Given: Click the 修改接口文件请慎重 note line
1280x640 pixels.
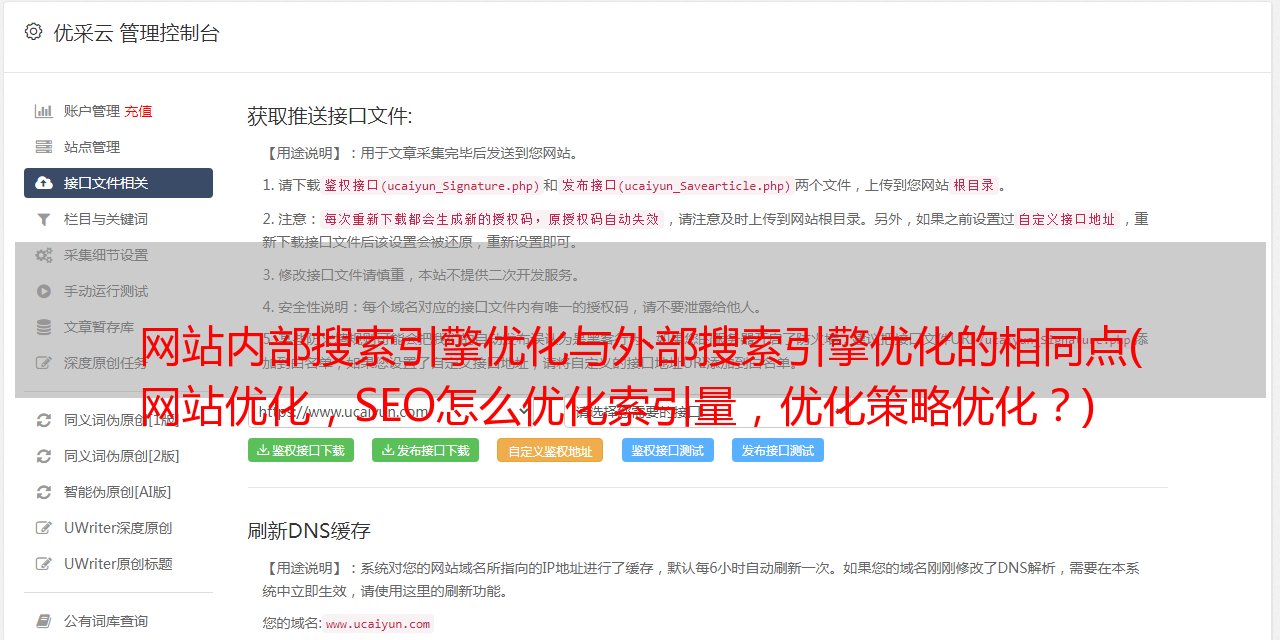Looking at the screenshot, I should (x=421, y=275).
